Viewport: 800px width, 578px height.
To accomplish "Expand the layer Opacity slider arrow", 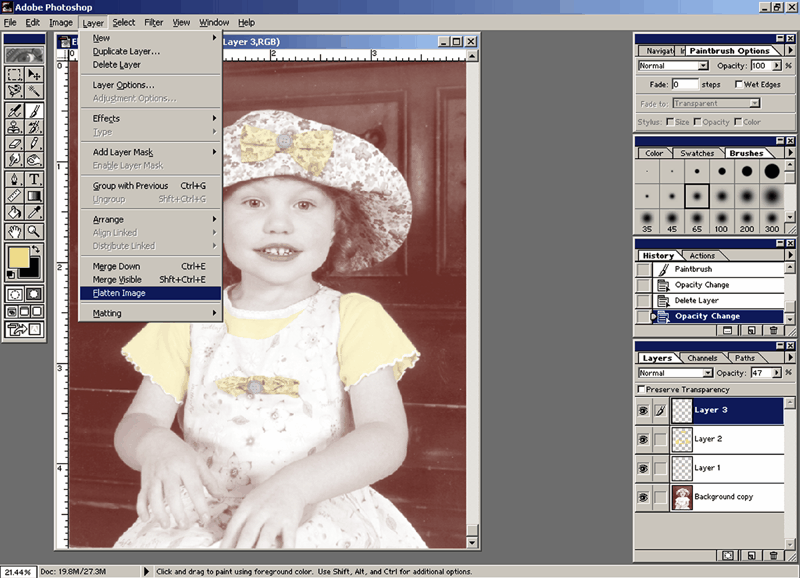I will (x=777, y=373).
